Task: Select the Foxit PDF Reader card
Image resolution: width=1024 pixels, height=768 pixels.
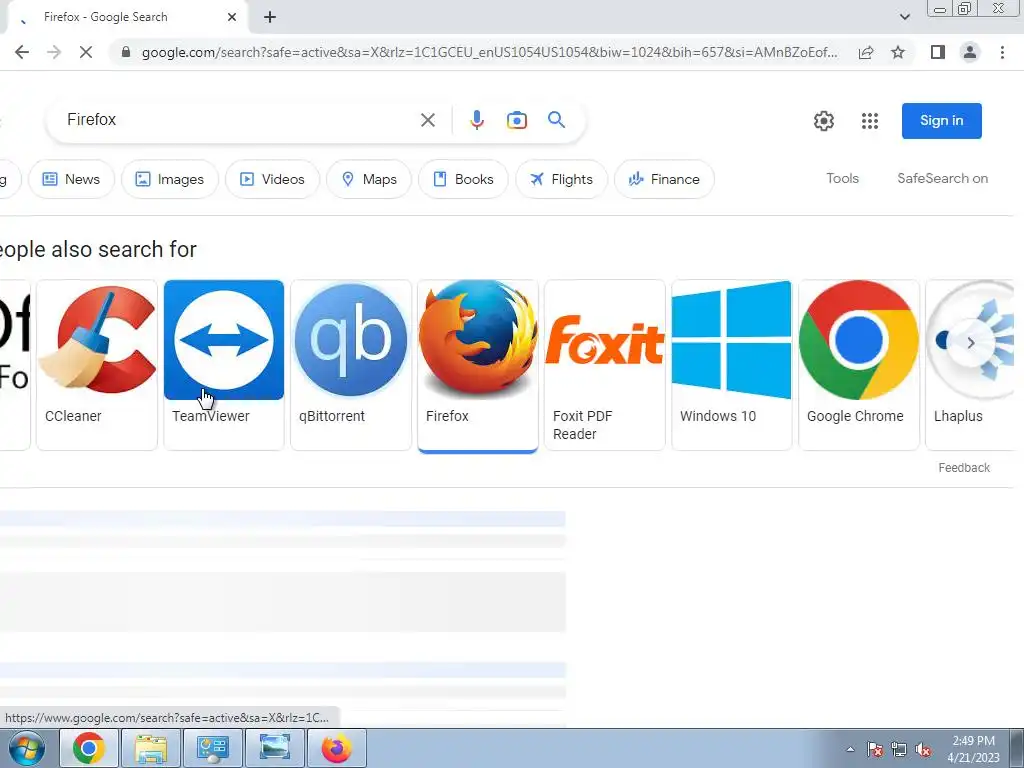Action: tap(605, 364)
